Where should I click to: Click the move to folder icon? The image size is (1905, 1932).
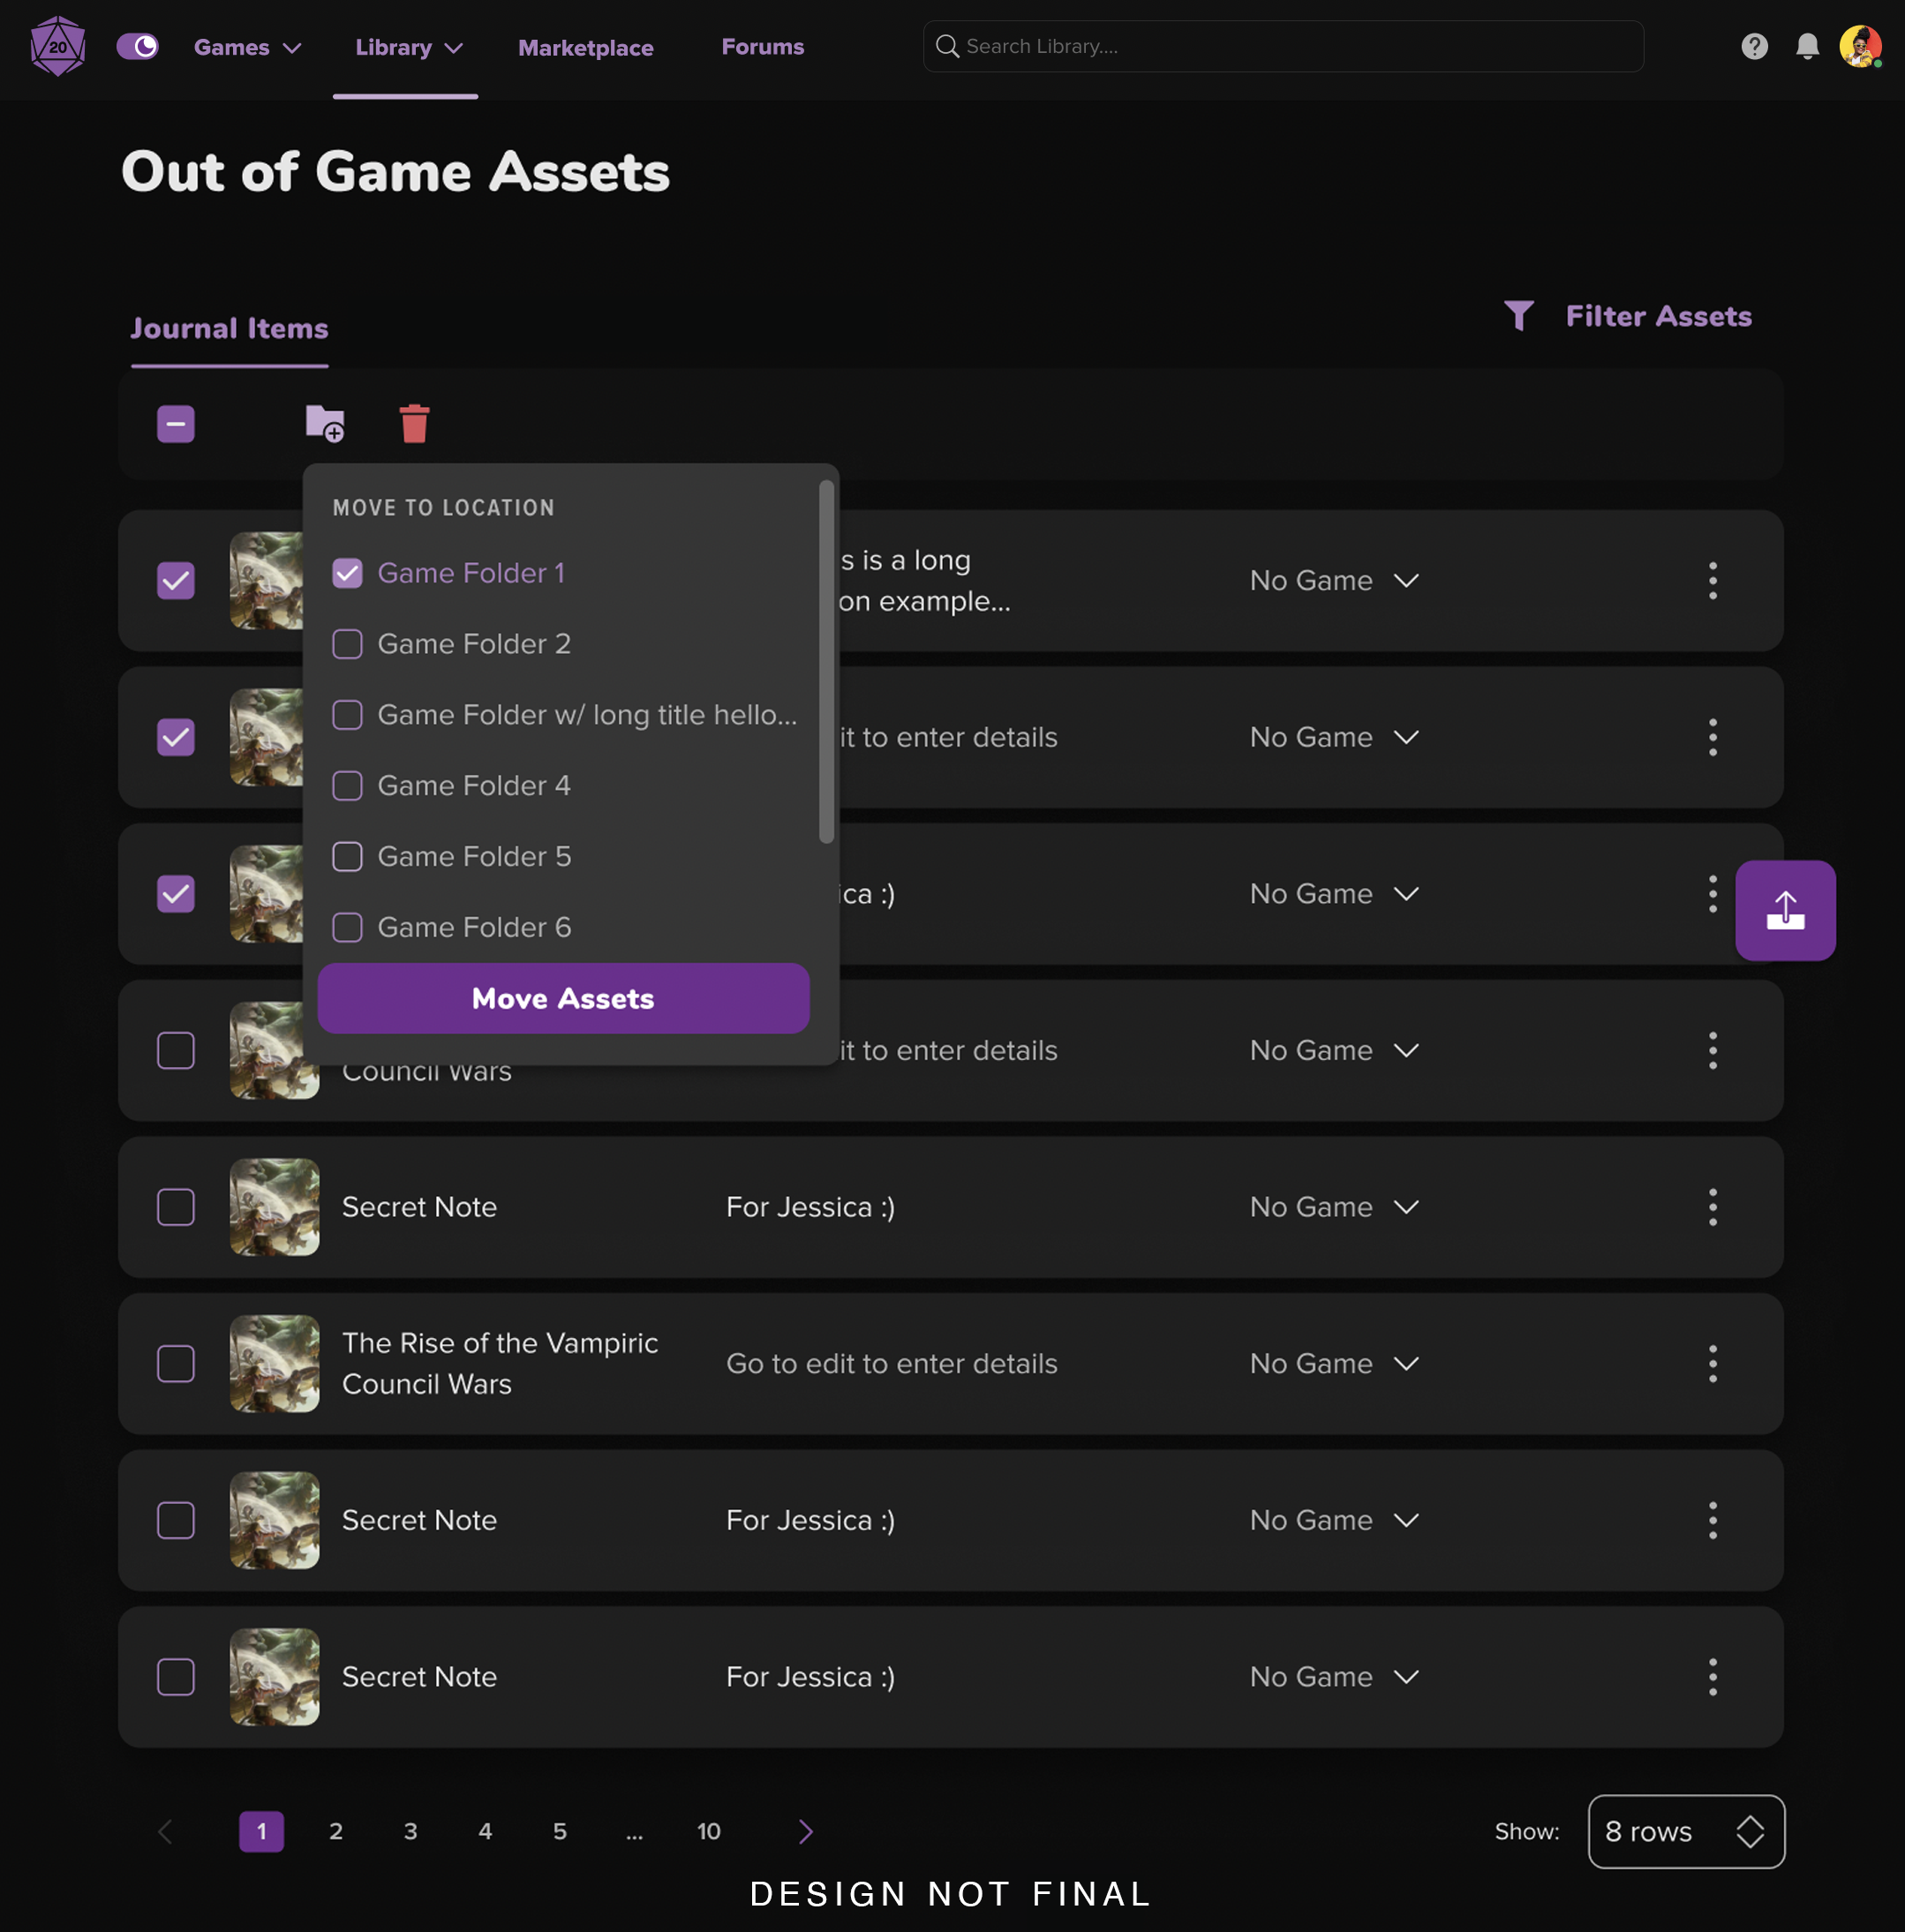(x=325, y=423)
